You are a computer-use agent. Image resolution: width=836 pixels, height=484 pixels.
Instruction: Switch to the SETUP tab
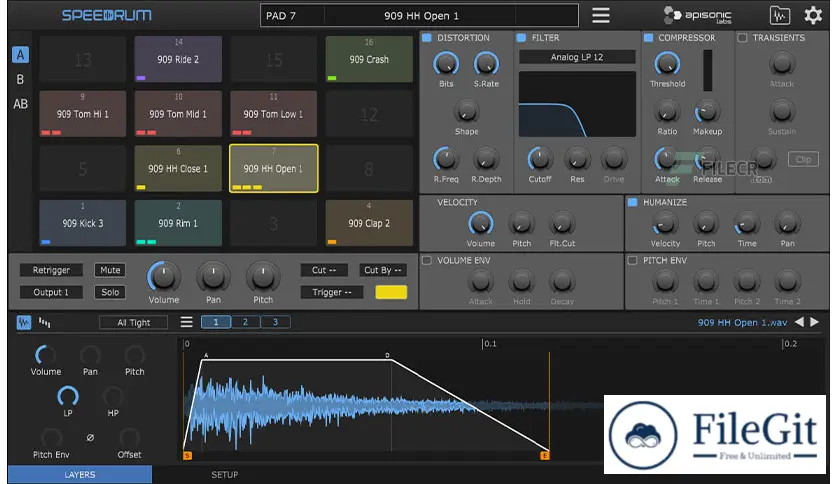coord(224,474)
